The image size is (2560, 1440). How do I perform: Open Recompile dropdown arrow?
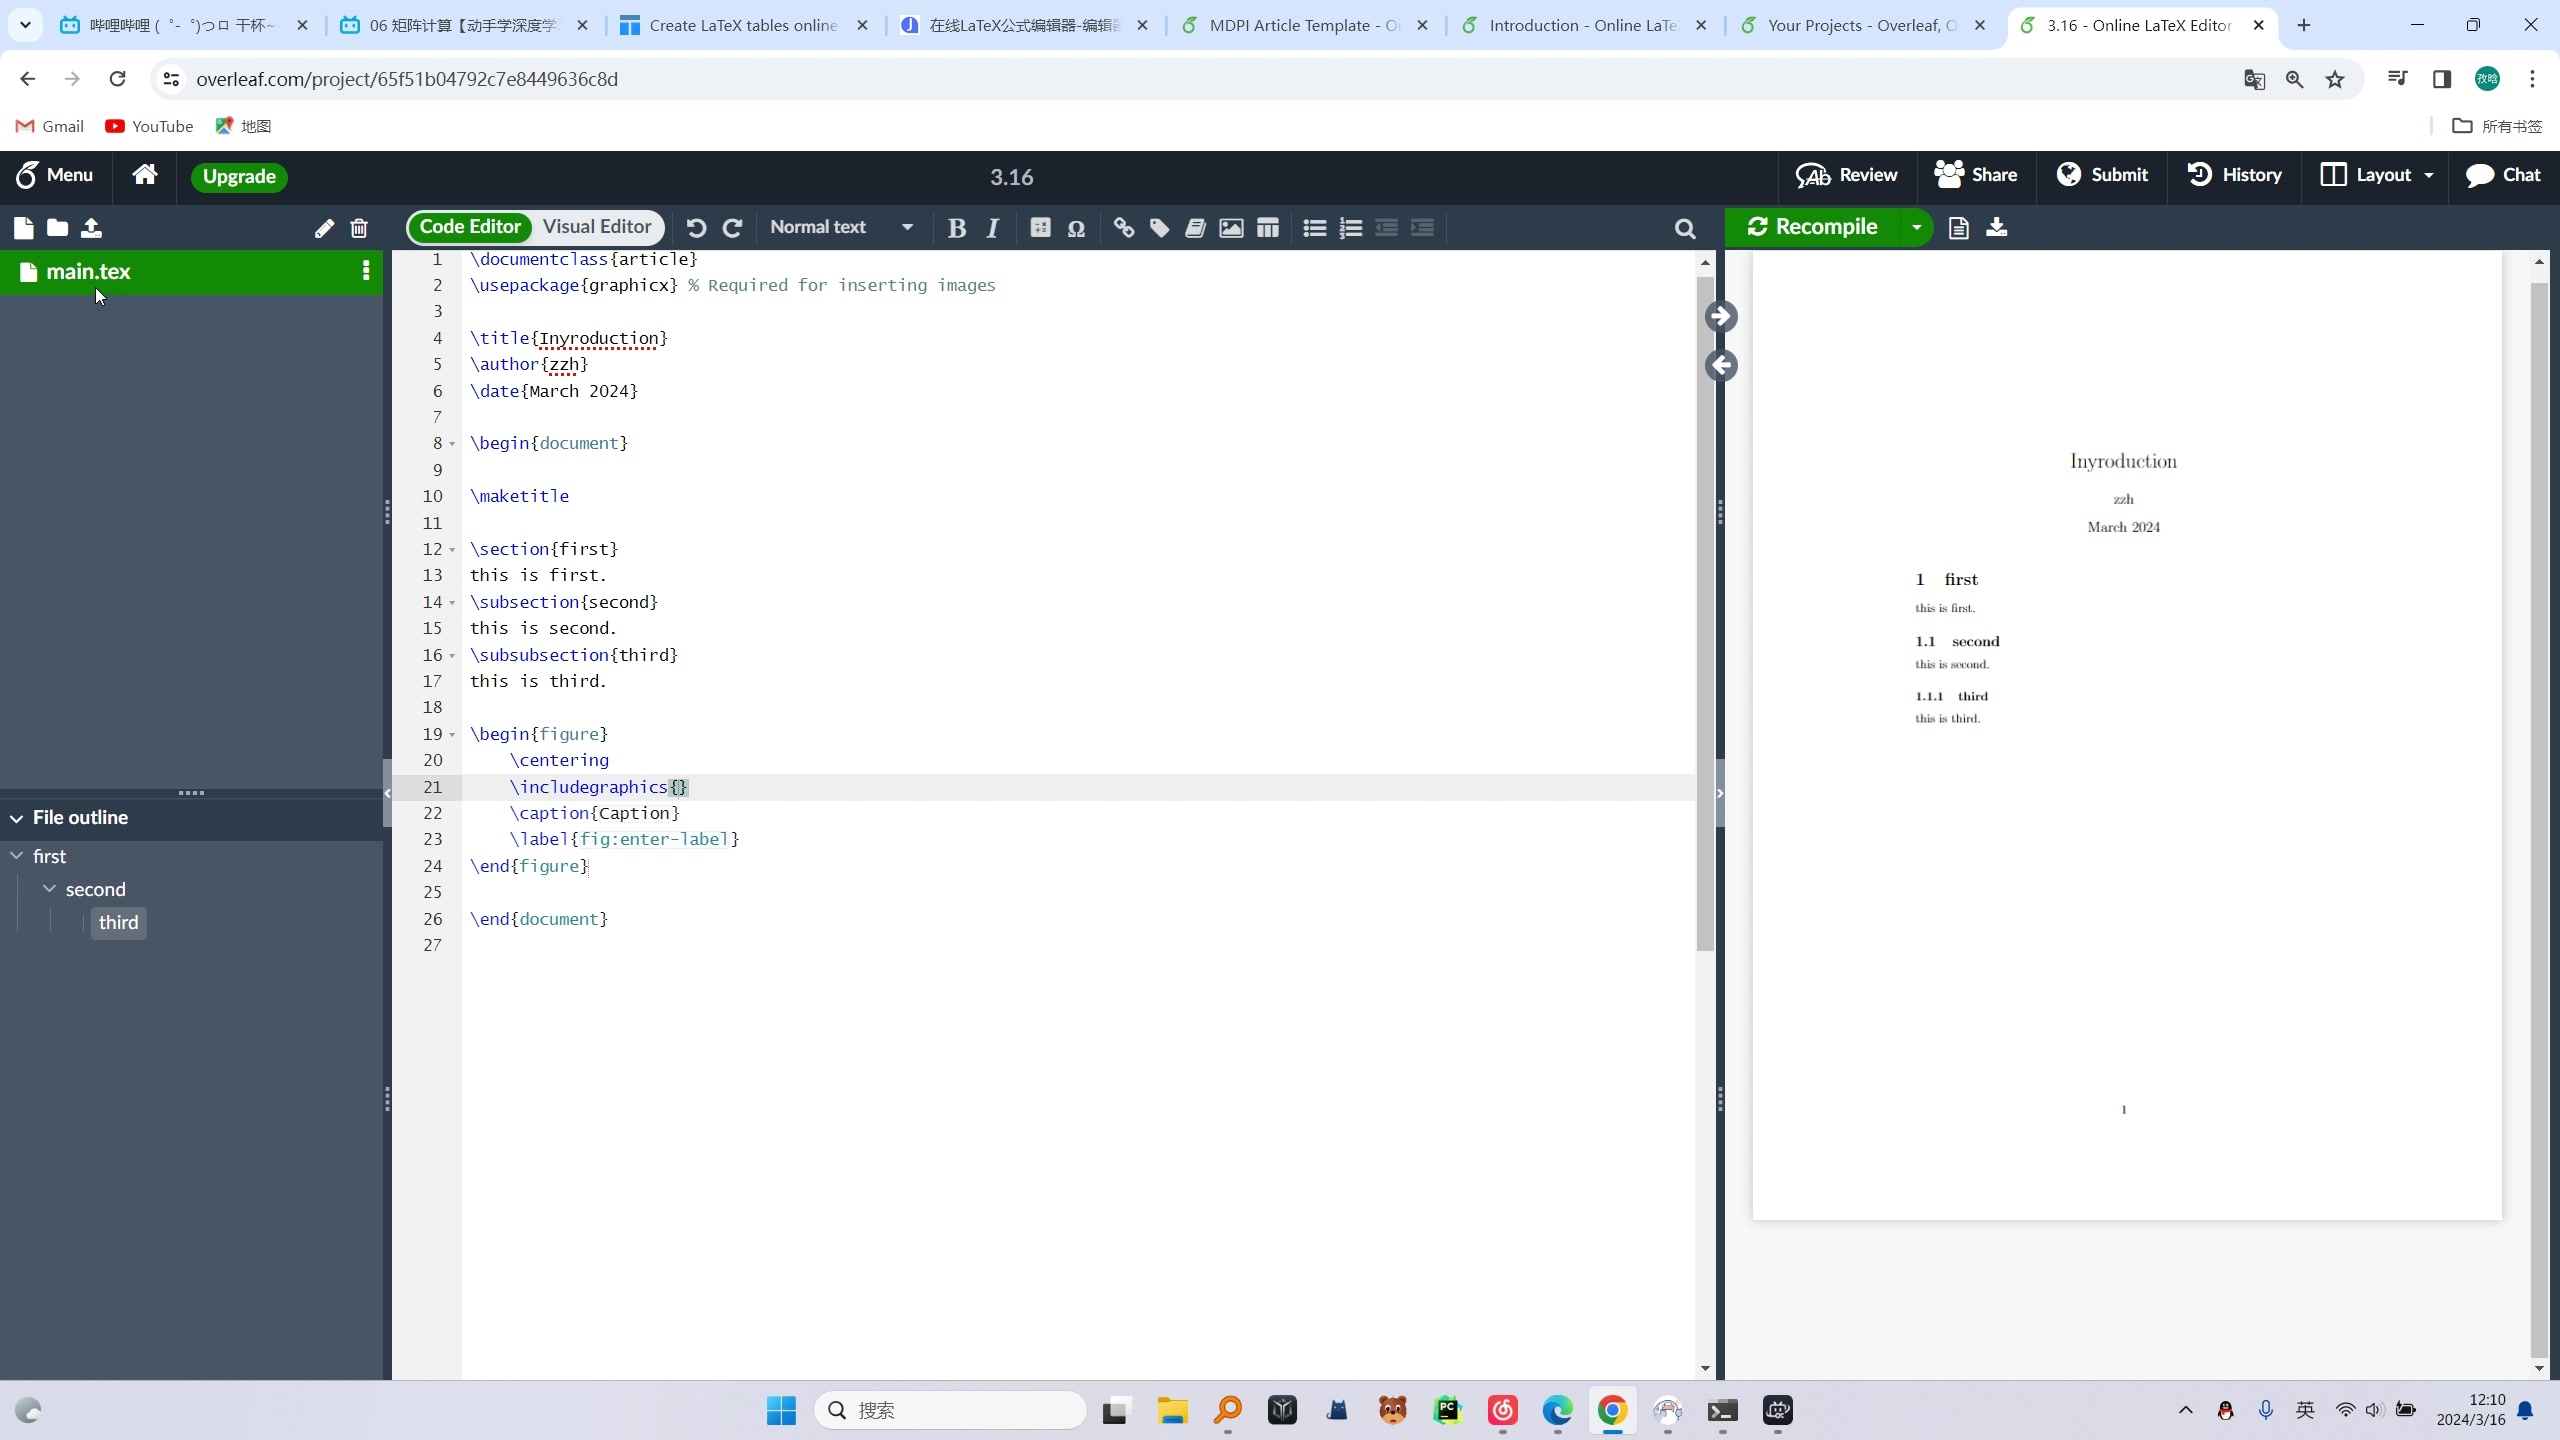1922,225
